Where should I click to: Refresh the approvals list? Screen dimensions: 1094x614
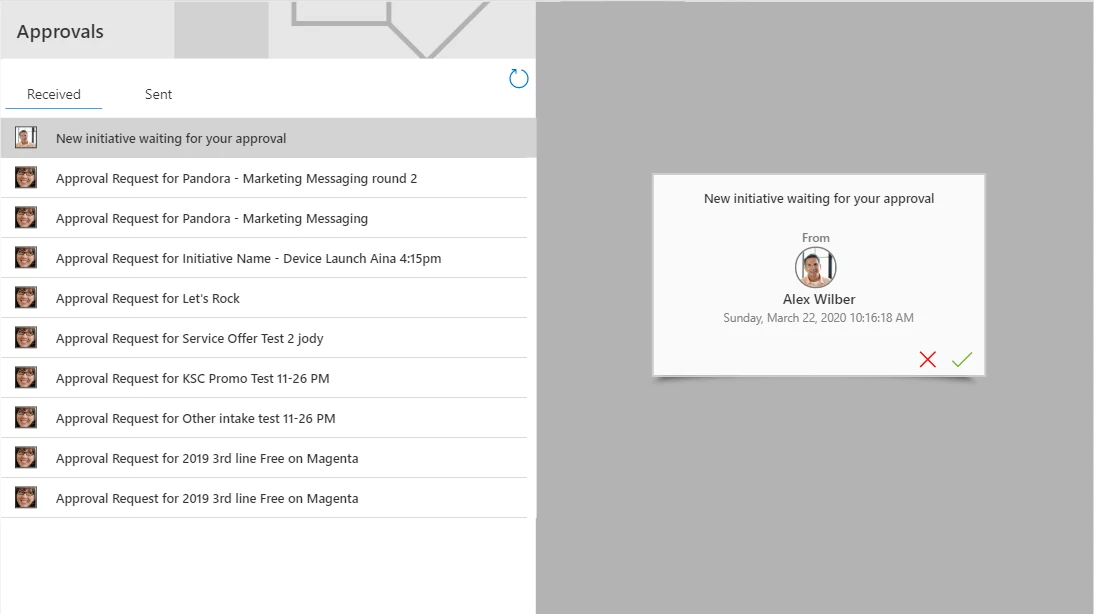[x=518, y=78]
